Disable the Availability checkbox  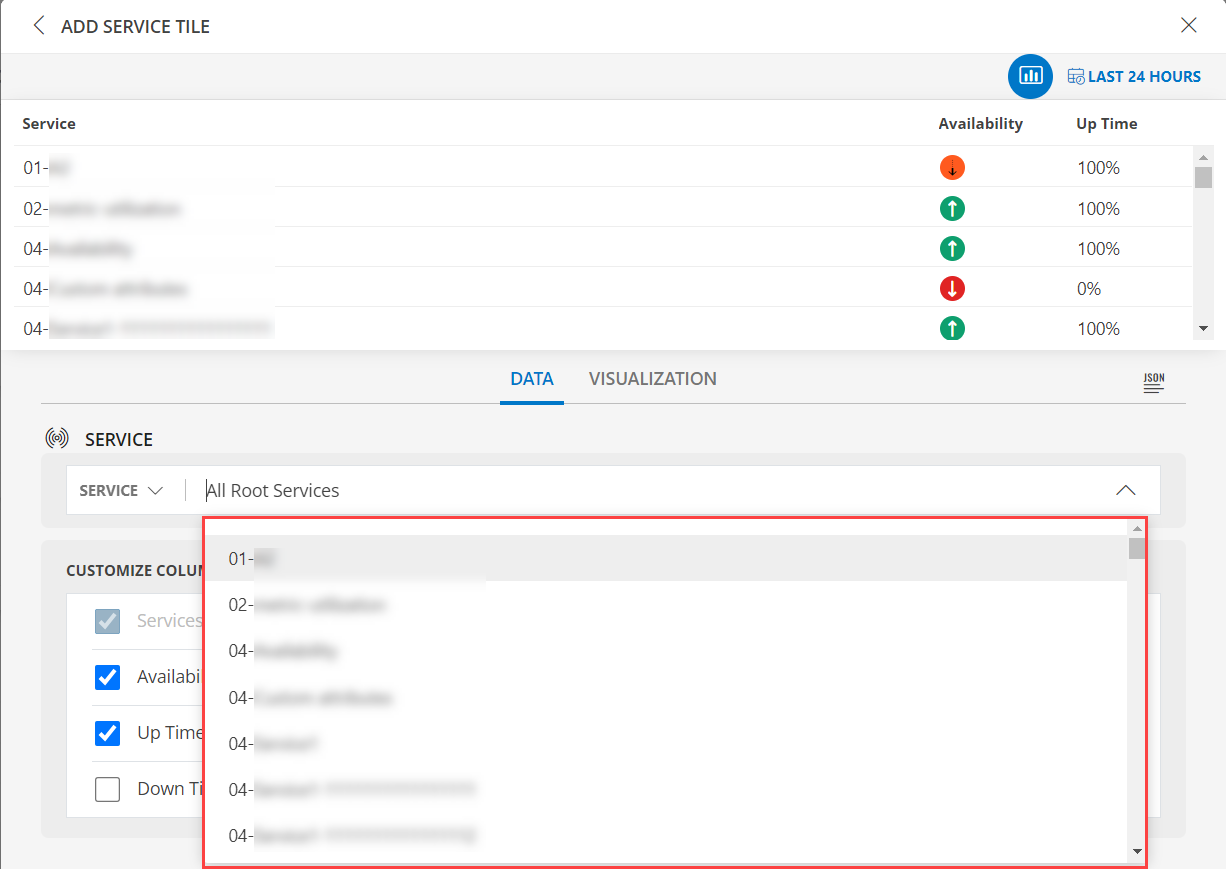tap(107, 677)
